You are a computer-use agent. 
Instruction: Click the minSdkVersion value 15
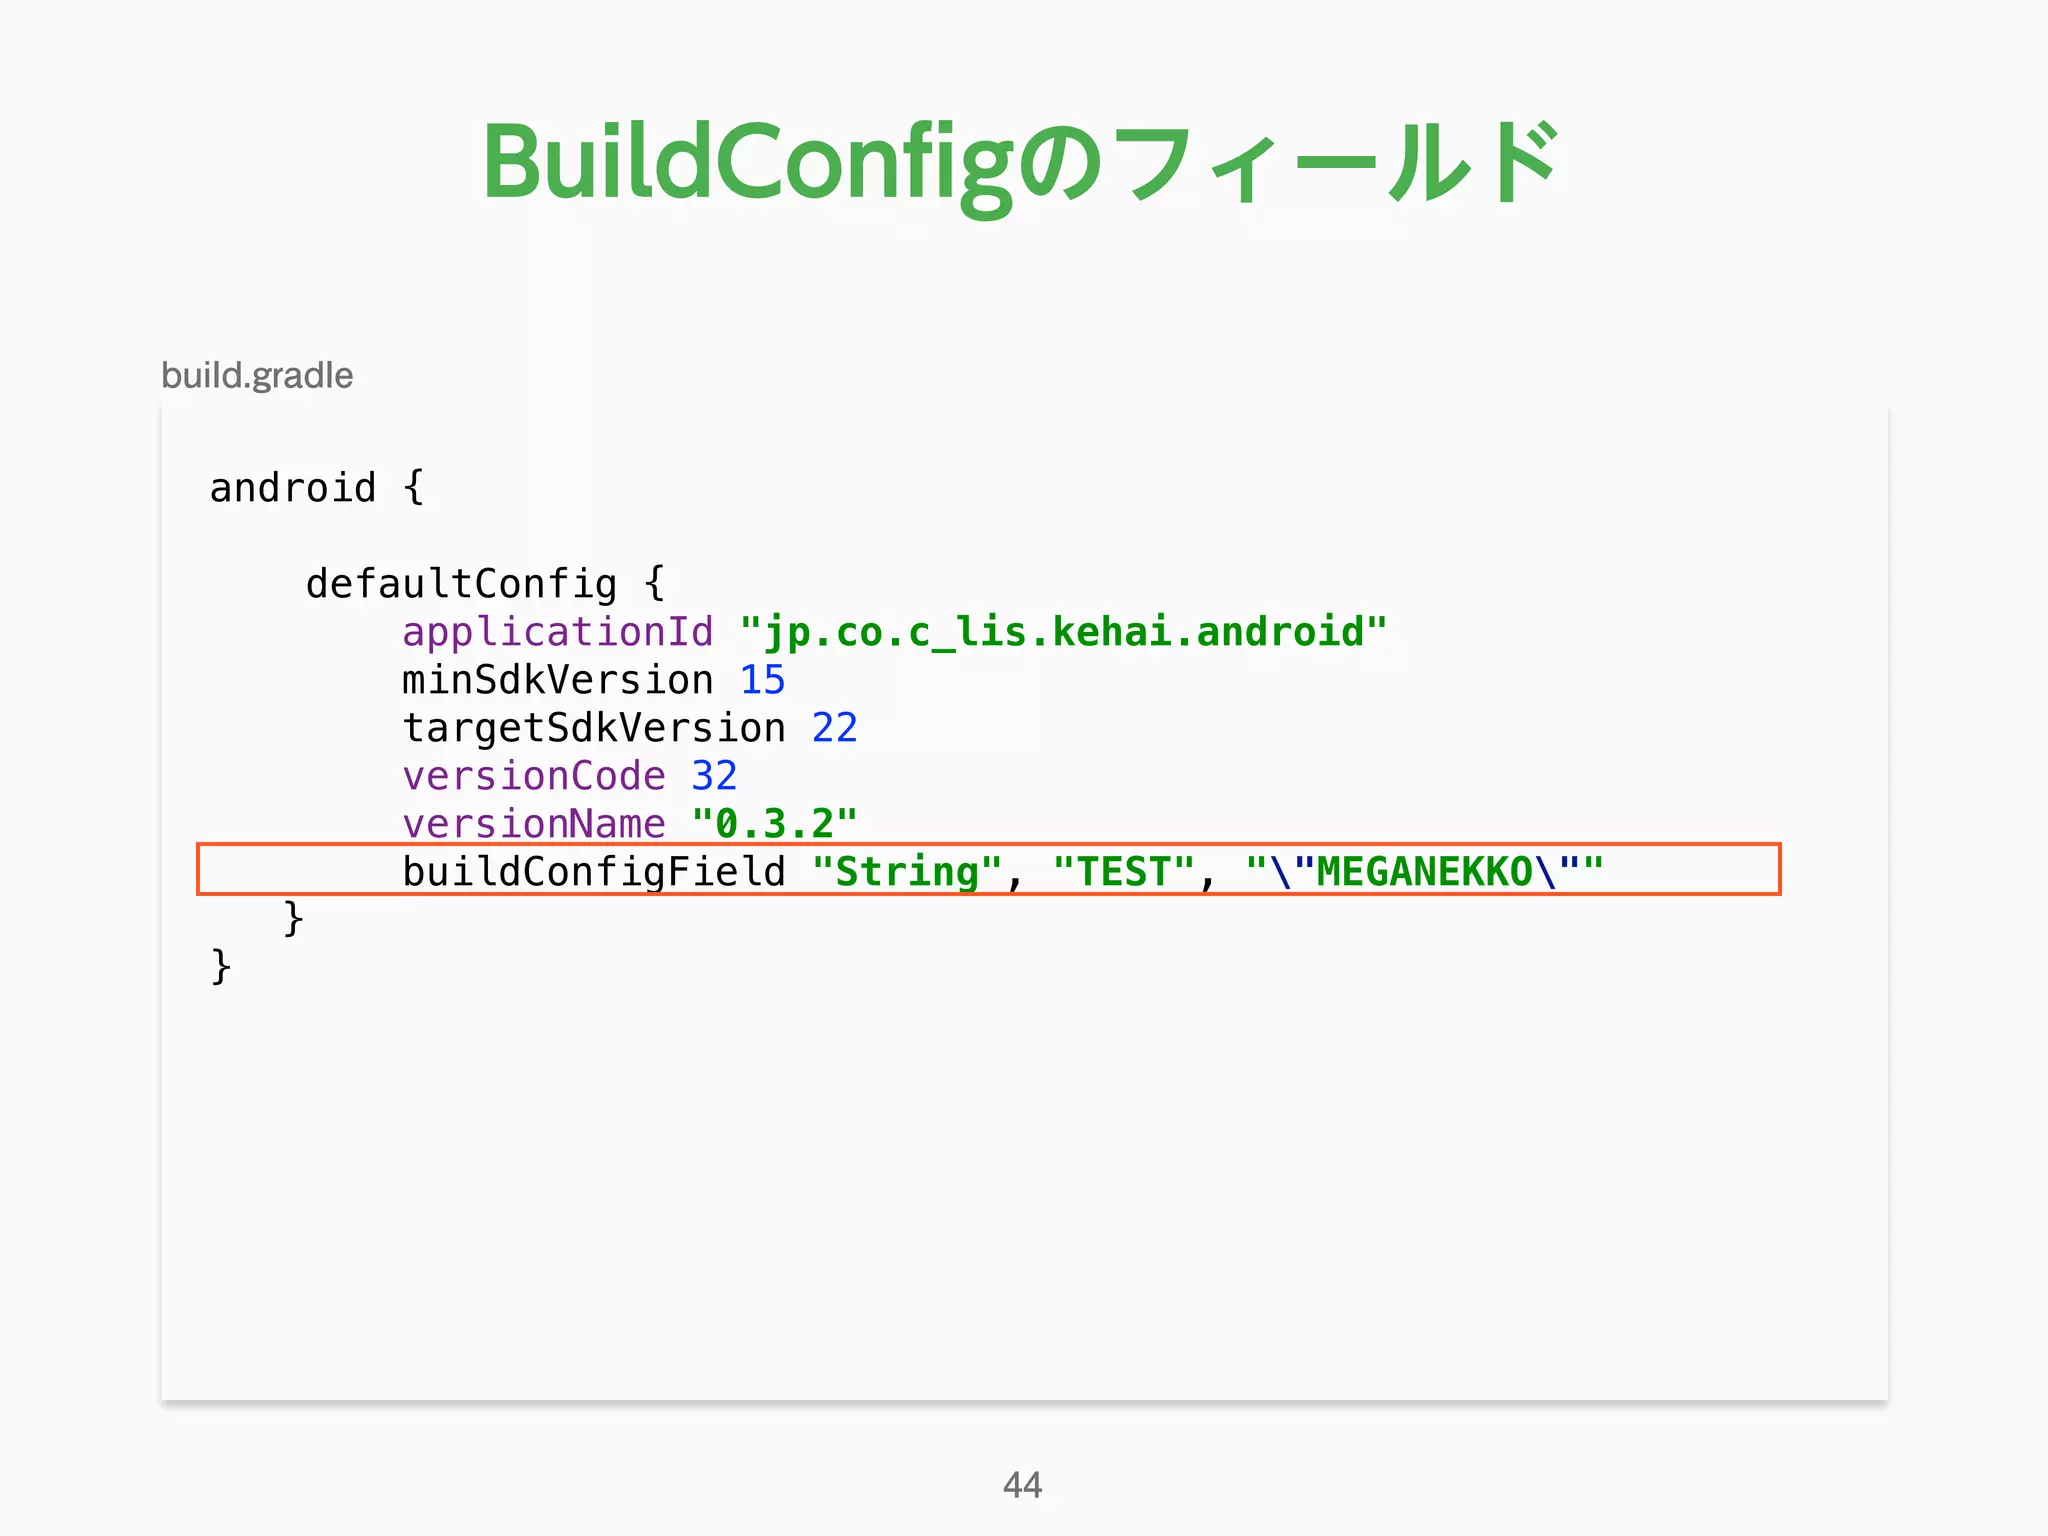point(763,680)
